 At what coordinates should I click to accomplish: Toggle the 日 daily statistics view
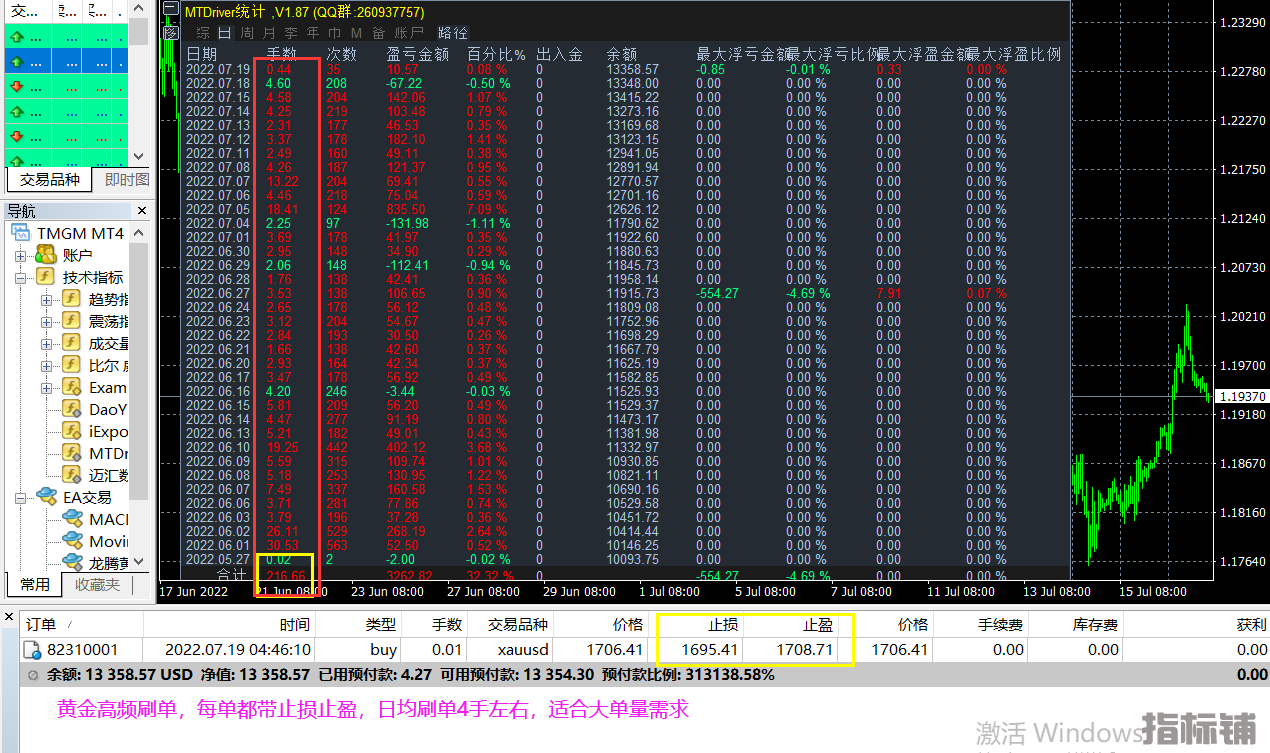225,32
